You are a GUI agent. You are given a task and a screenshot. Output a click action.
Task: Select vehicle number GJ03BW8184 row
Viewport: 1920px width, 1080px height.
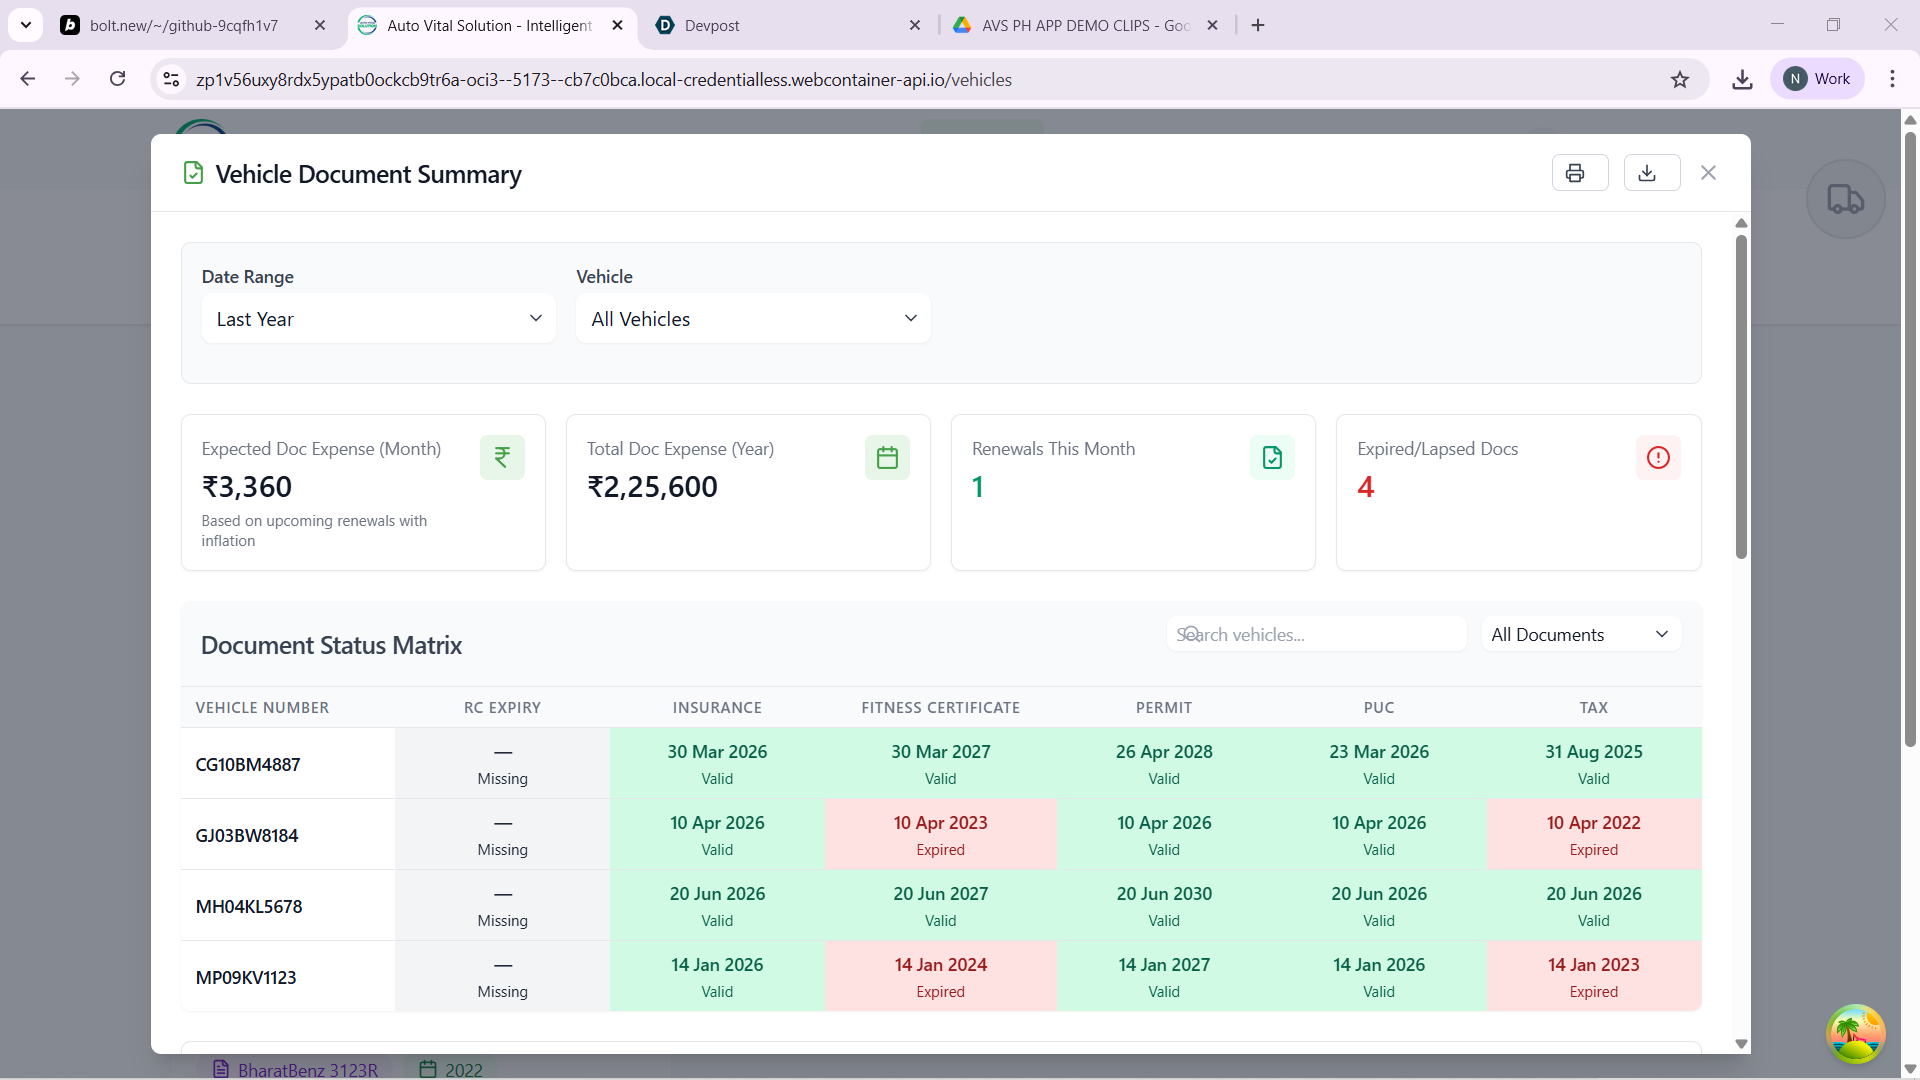247,836
